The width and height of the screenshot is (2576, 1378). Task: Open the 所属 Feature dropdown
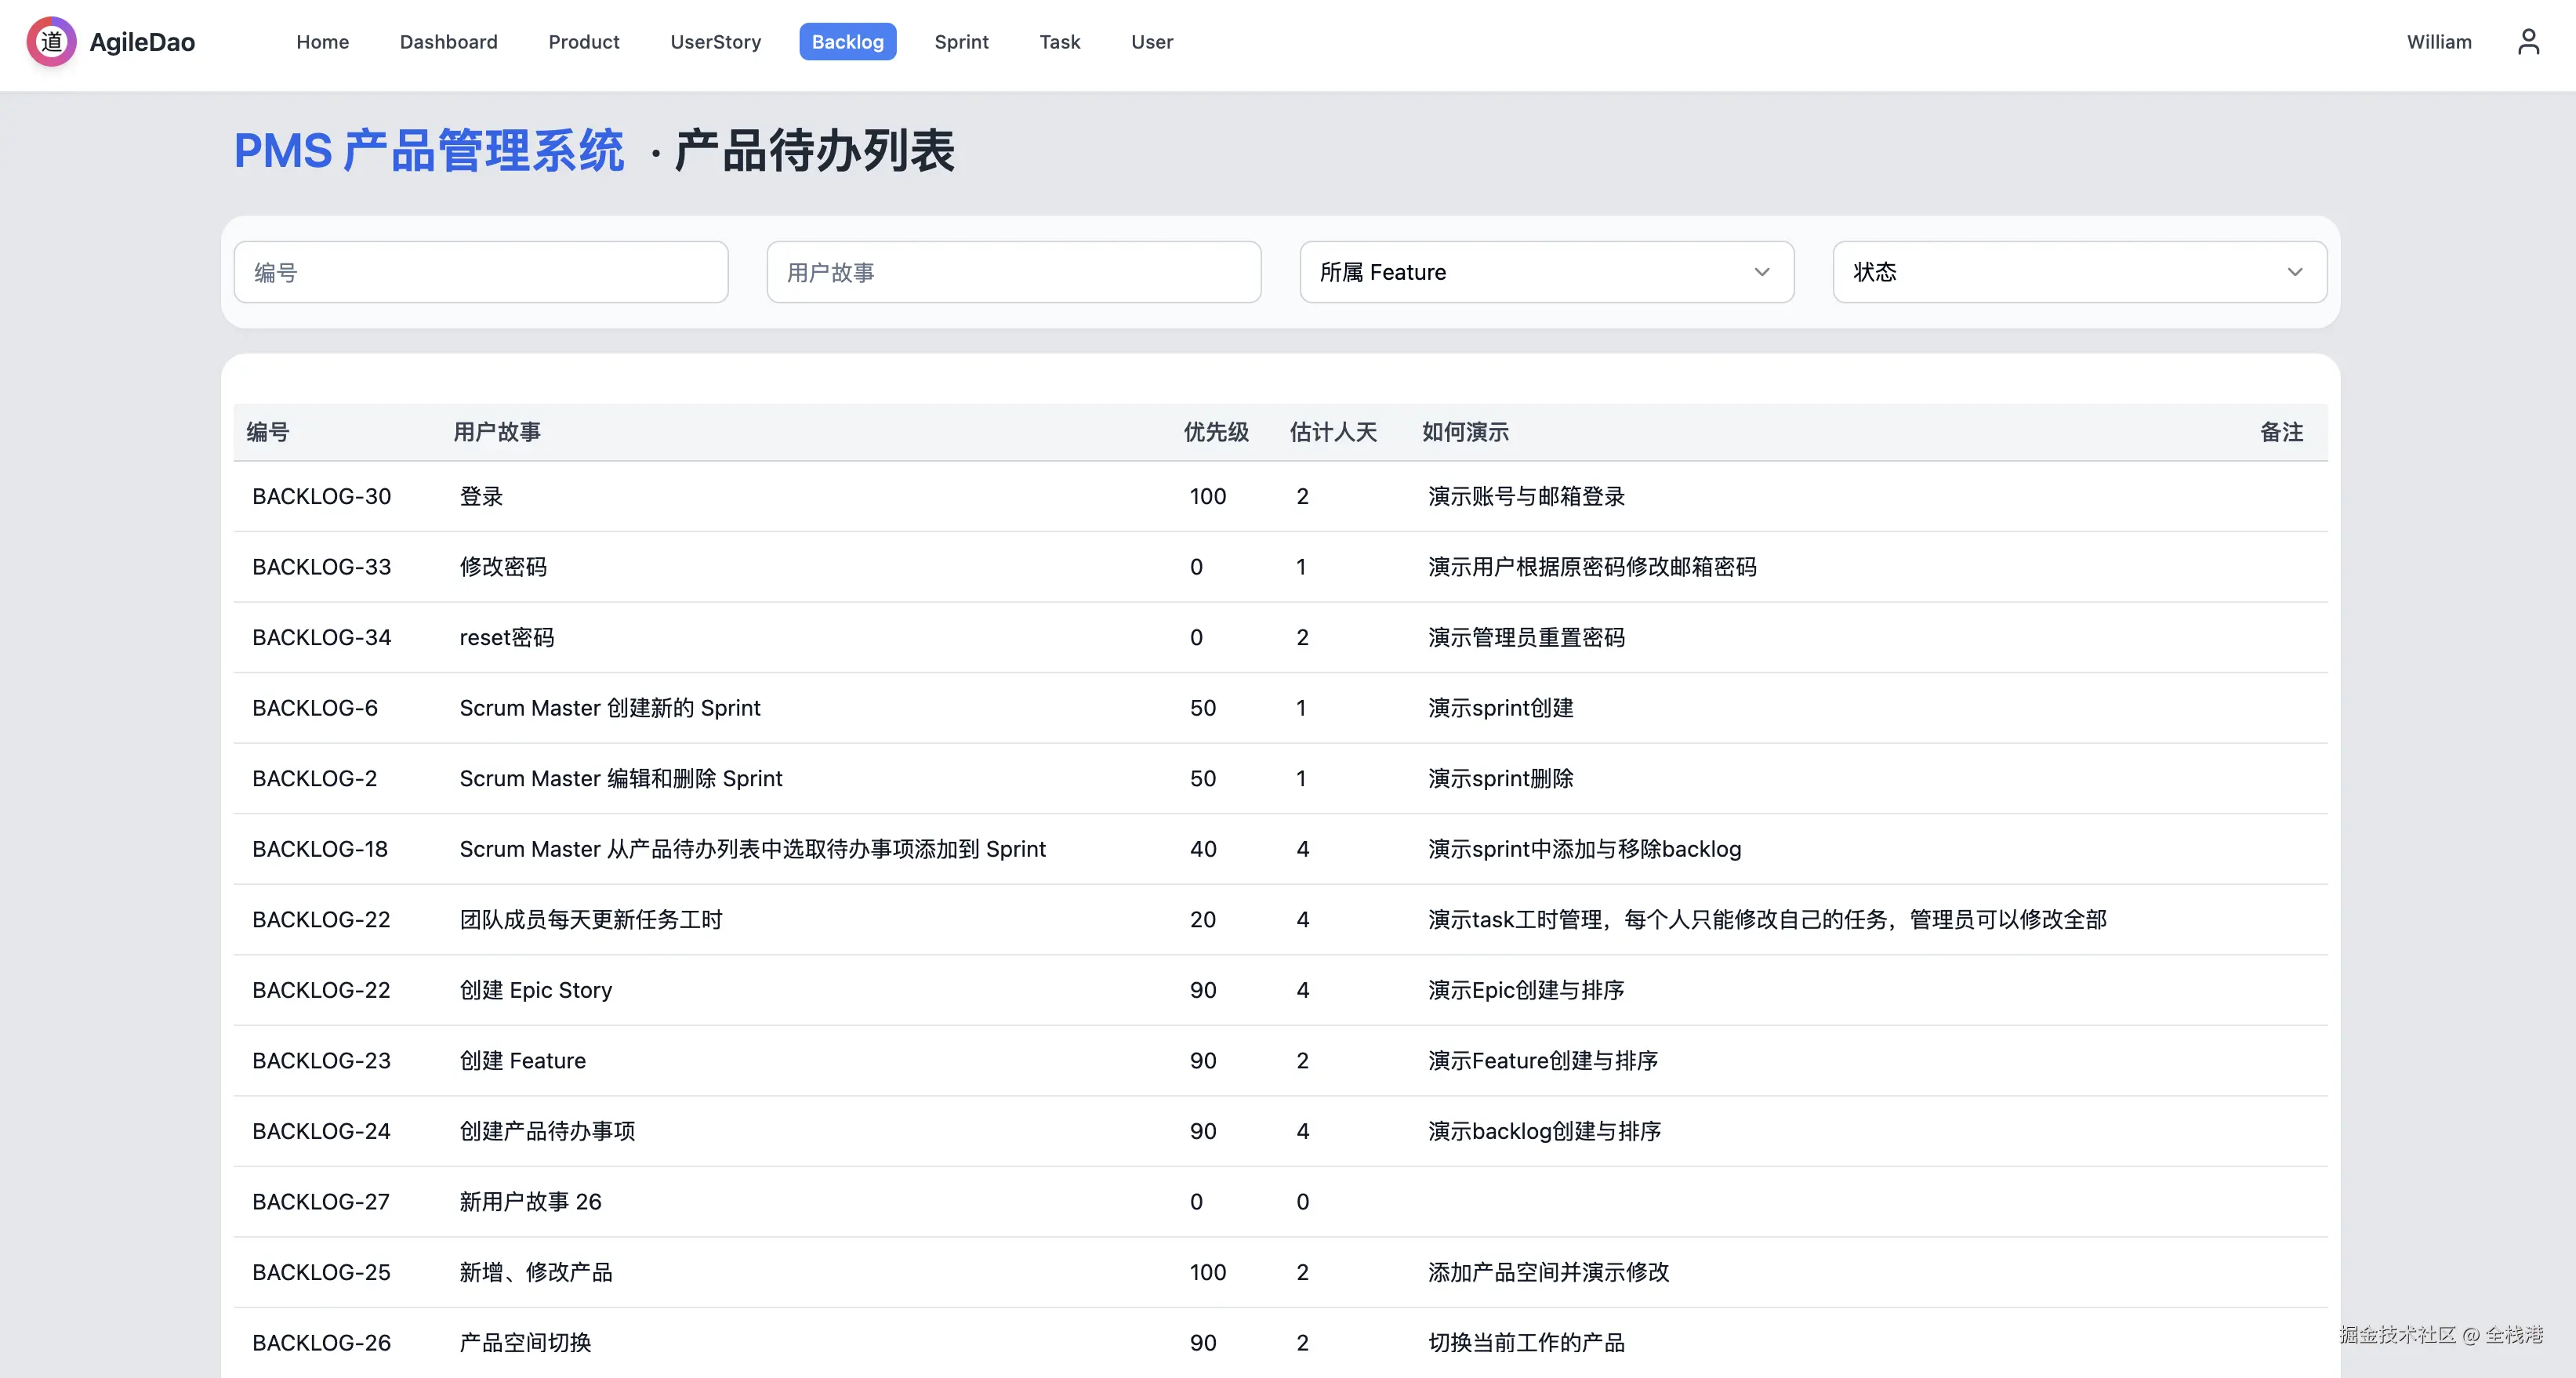(1546, 271)
